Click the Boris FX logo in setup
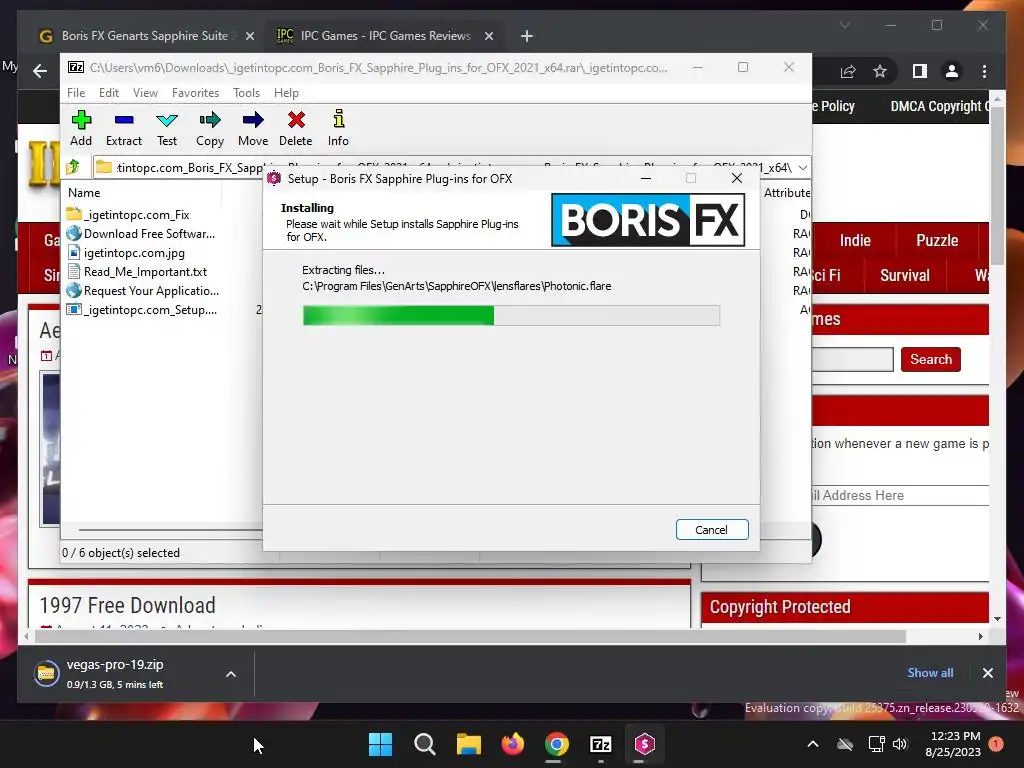 (648, 219)
